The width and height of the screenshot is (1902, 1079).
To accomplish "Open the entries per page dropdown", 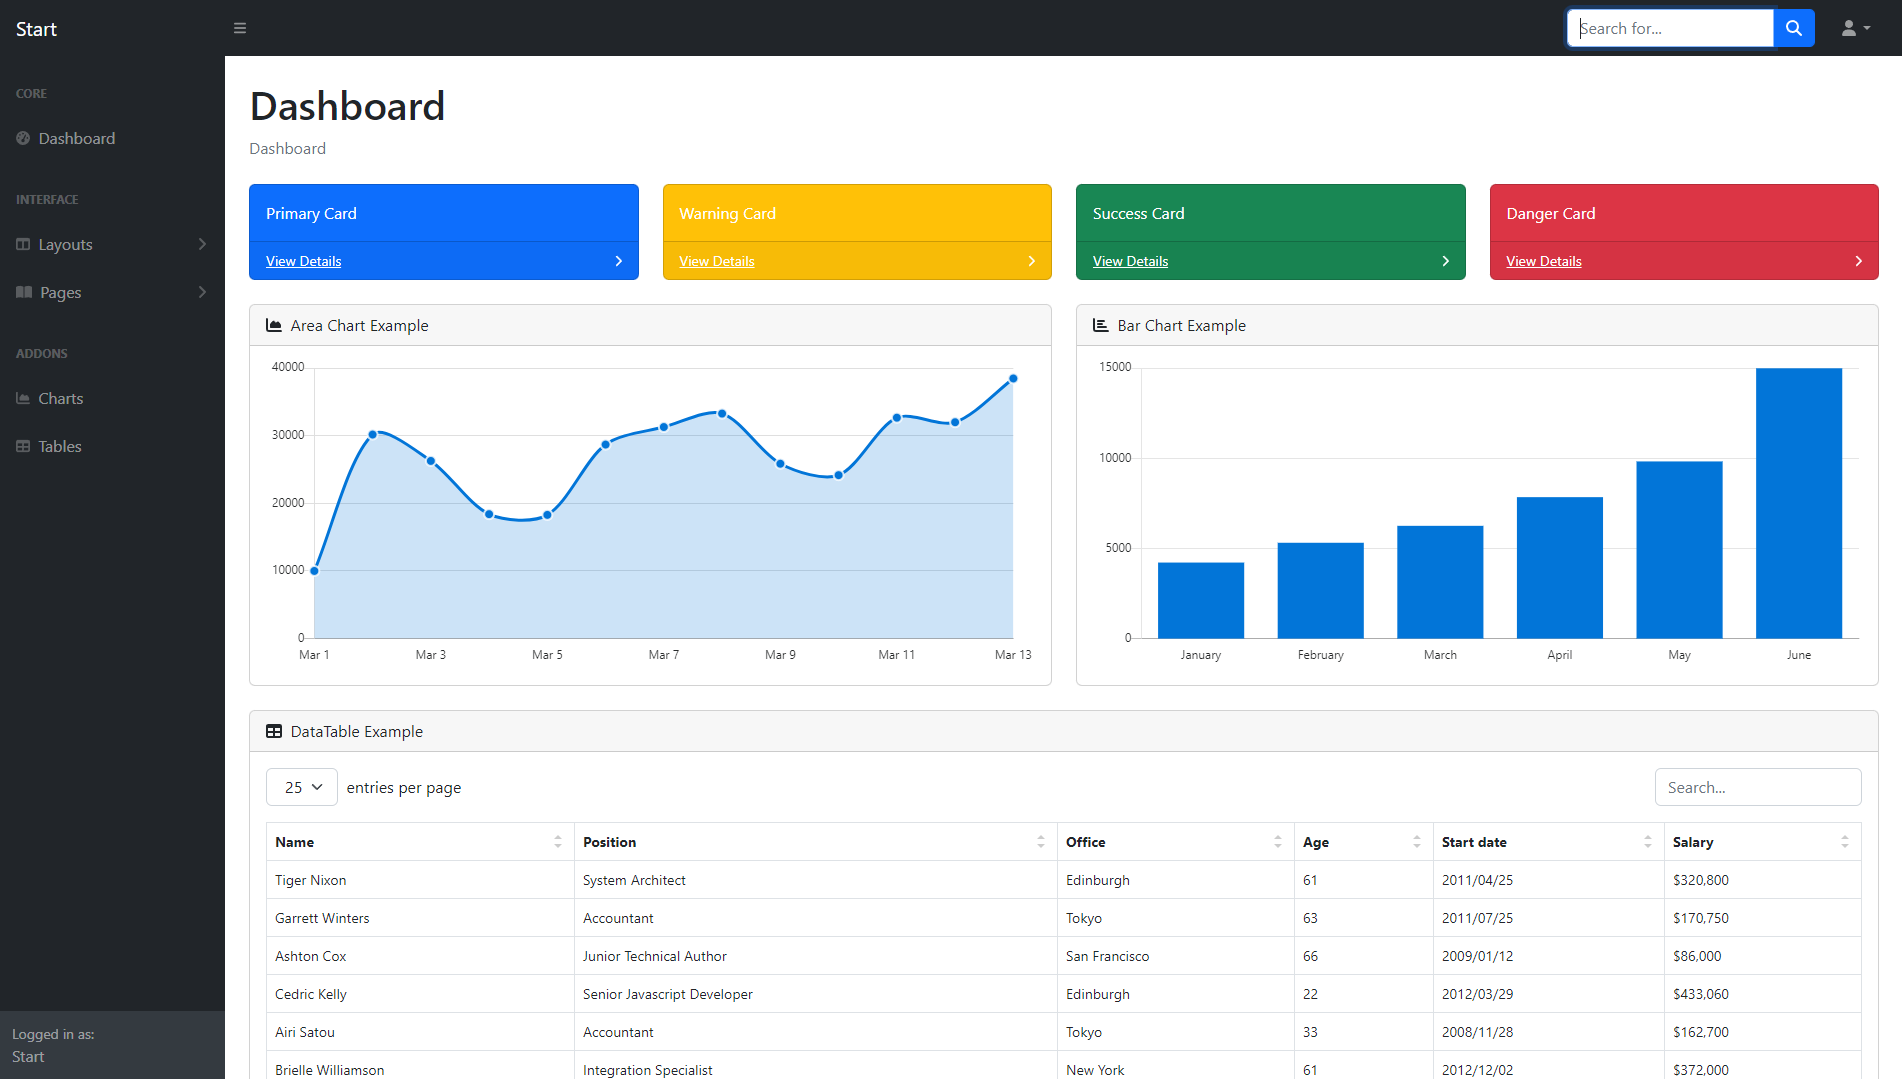I will (302, 787).
